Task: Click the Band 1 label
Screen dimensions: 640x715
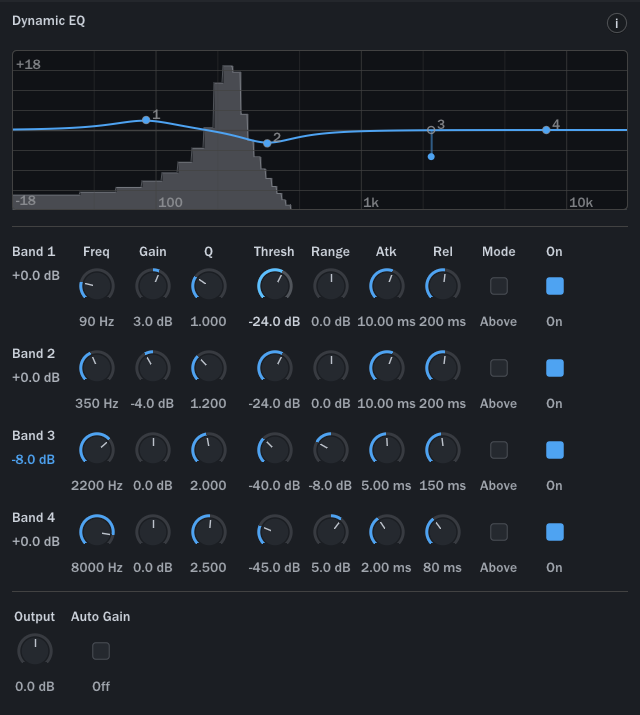Action: click(33, 252)
